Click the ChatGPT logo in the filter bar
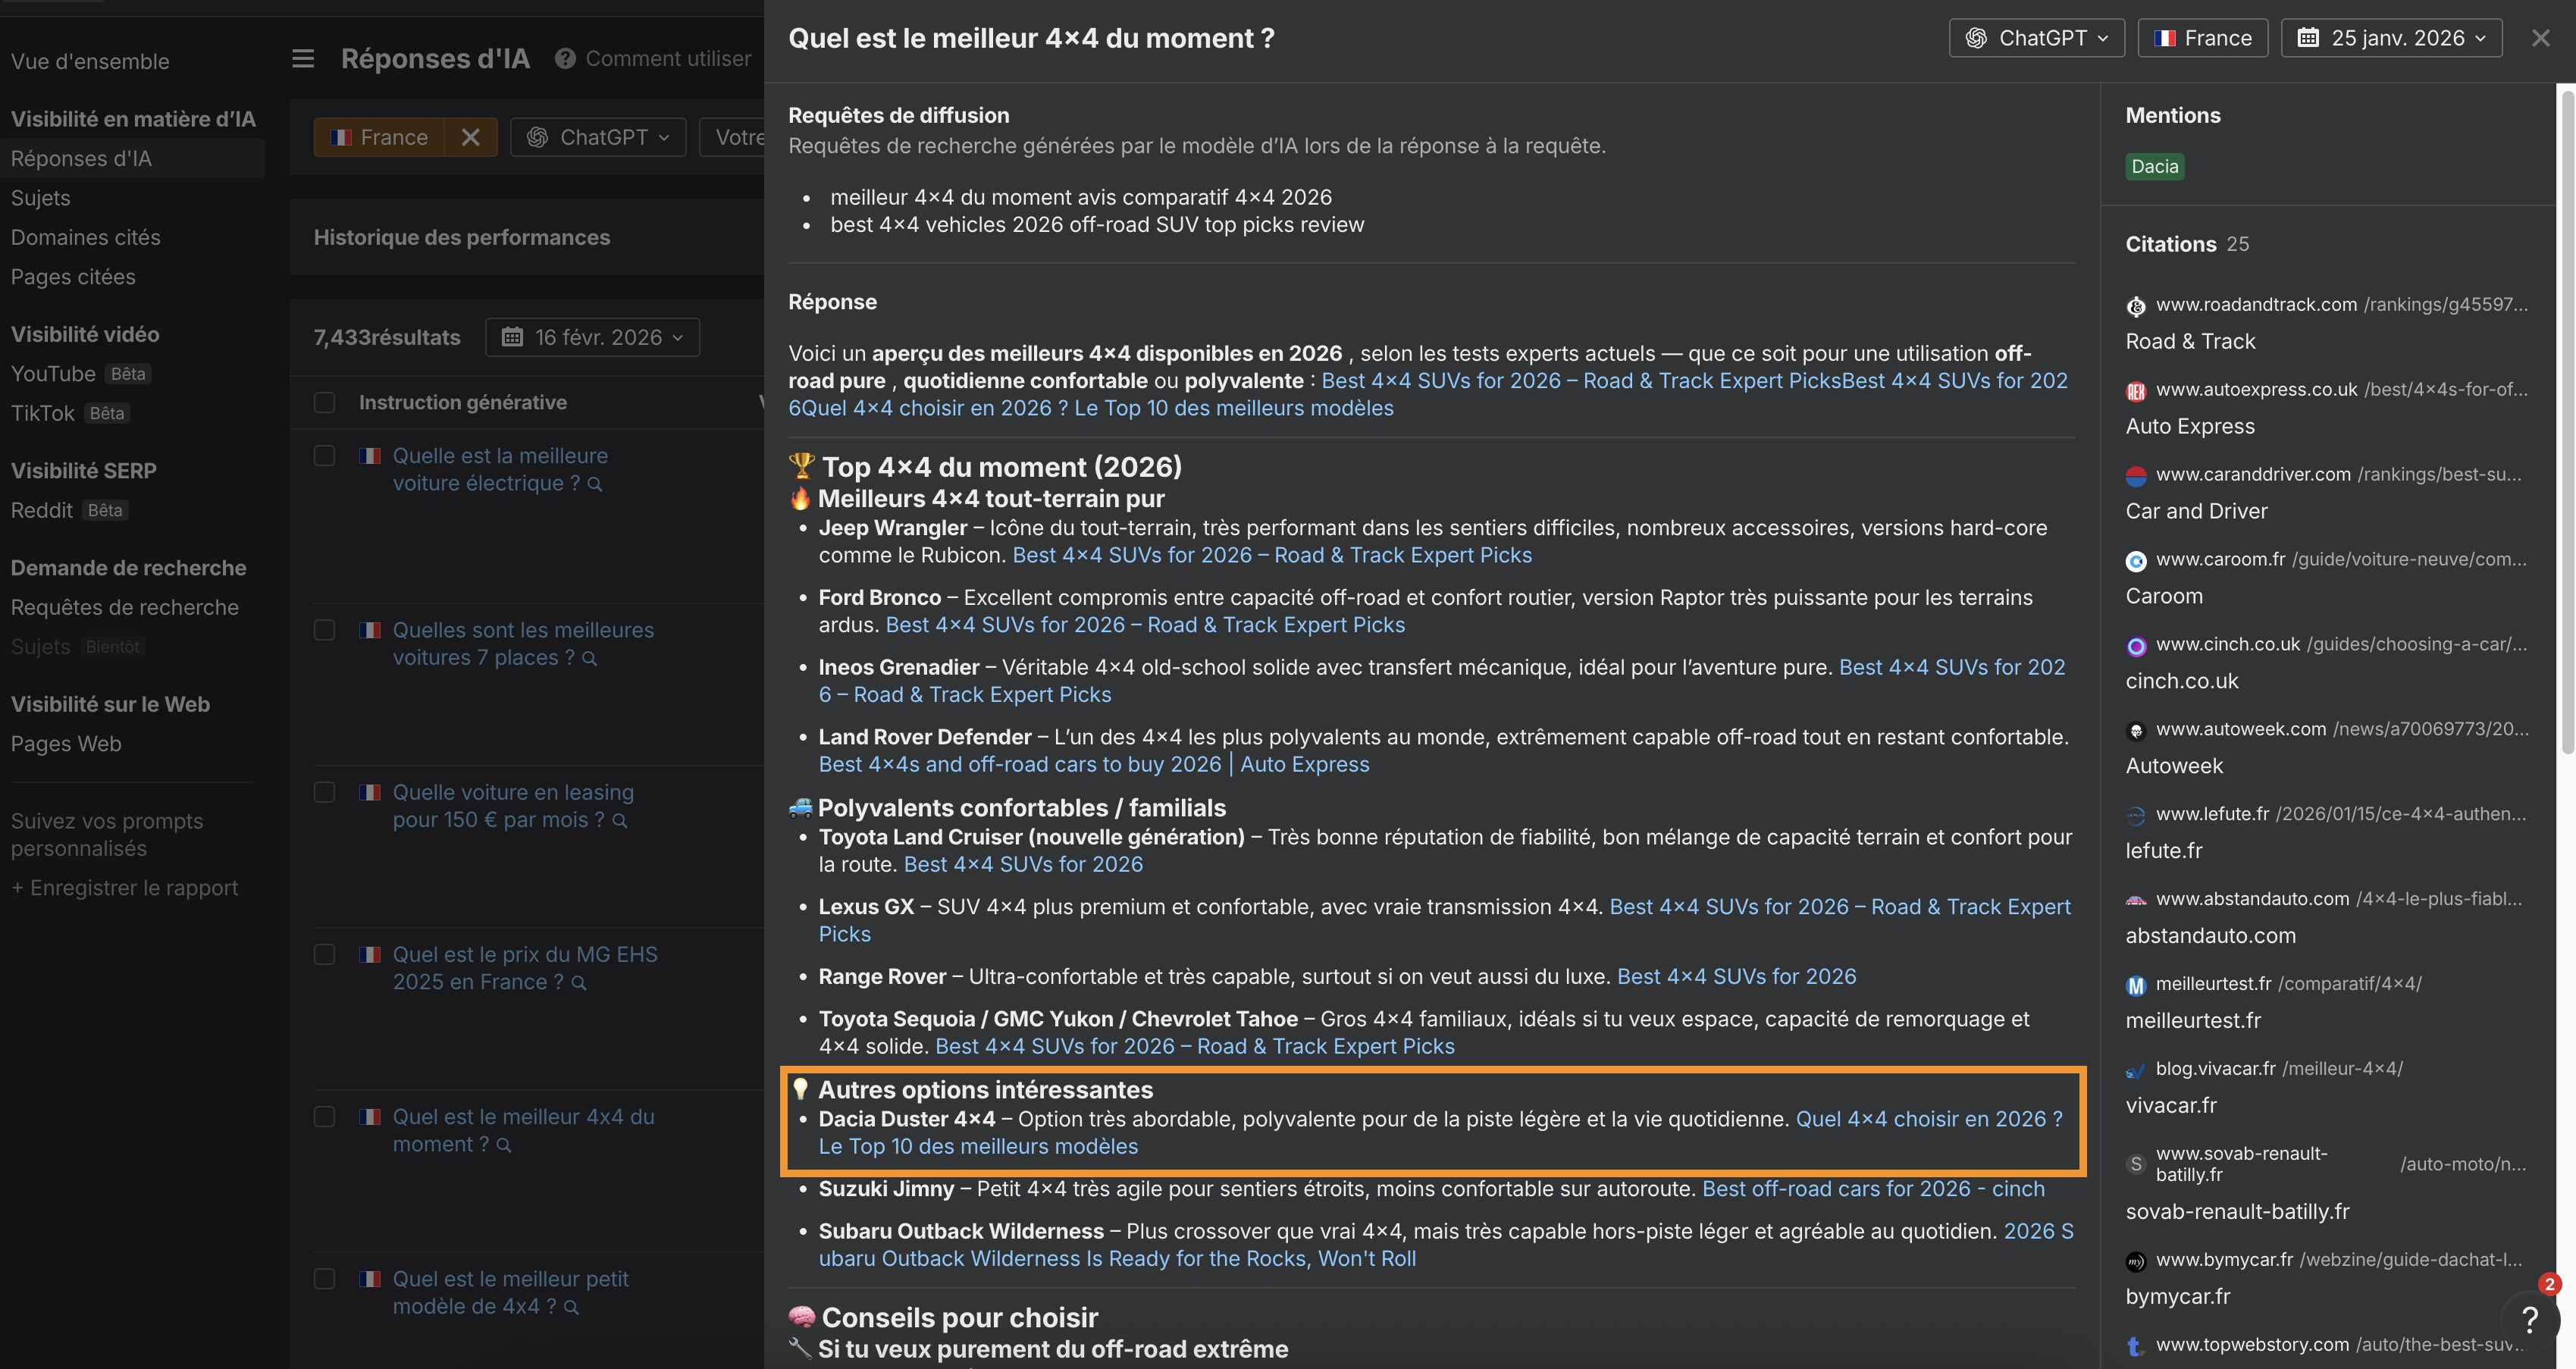The width and height of the screenshot is (2576, 1369). coord(538,137)
